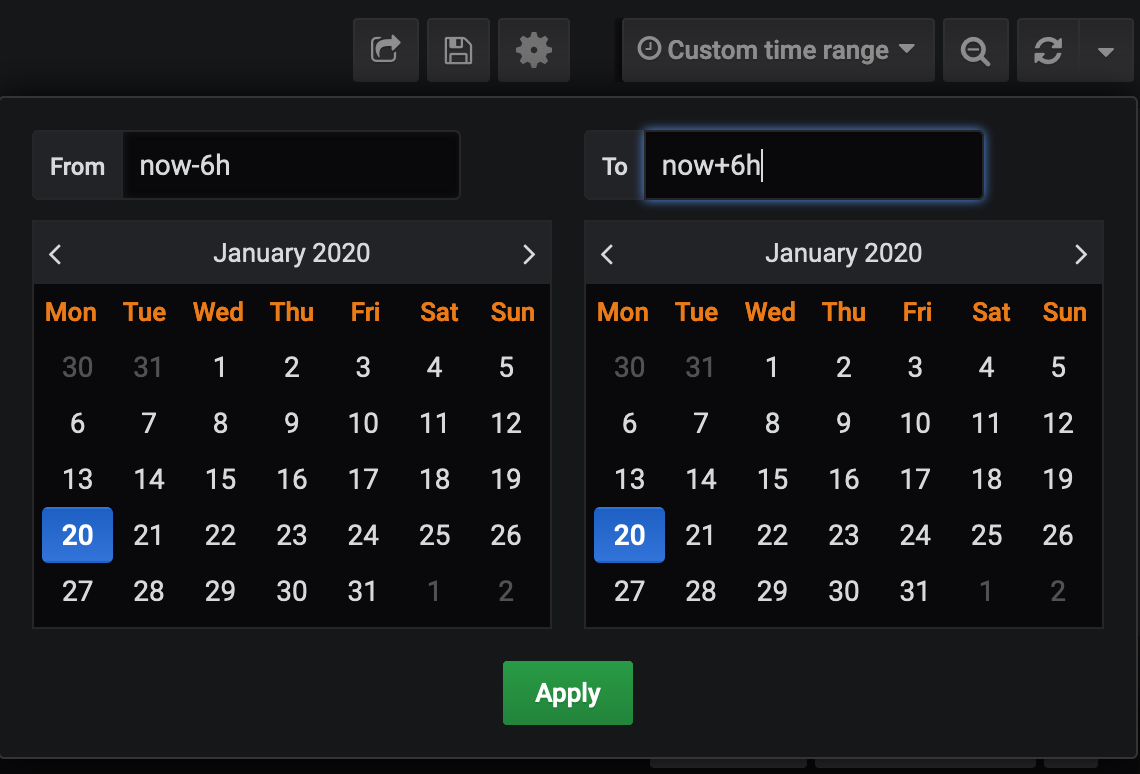Select the highlighted 20 in right calendar

click(629, 535)
